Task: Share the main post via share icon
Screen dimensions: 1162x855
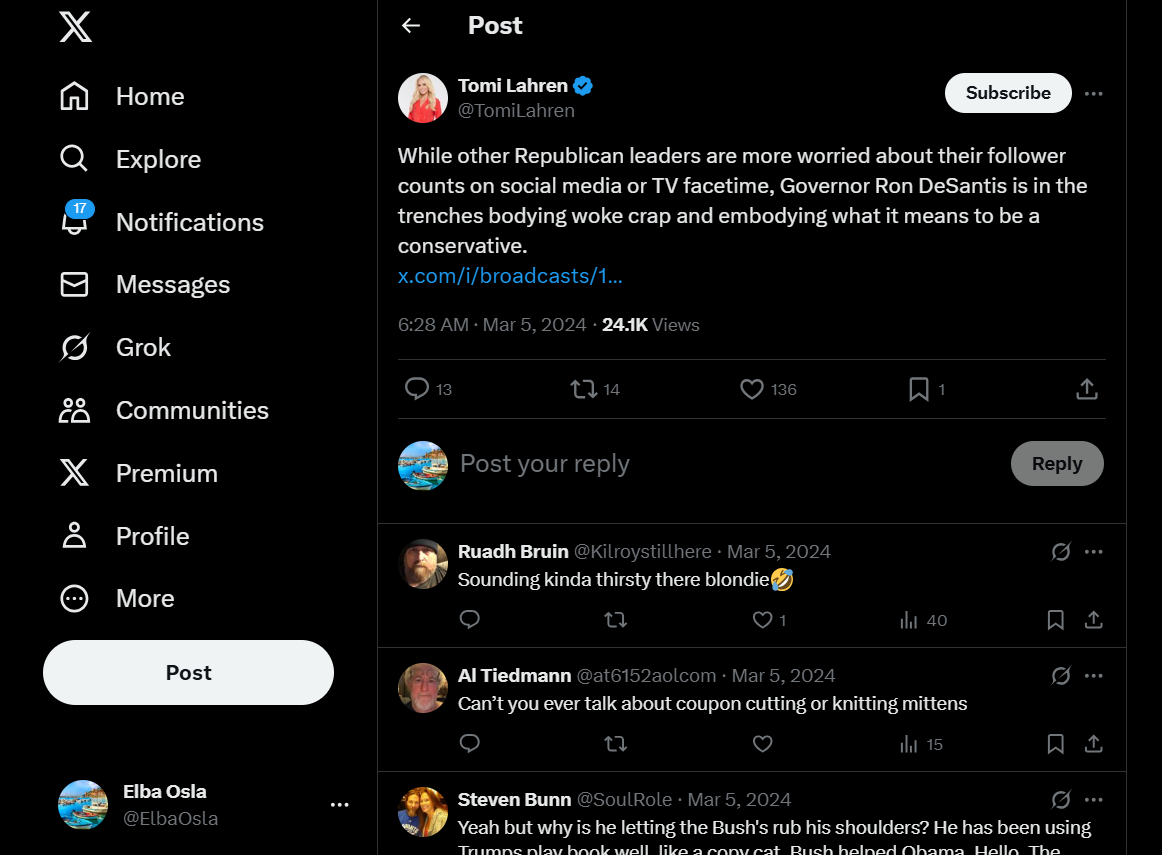Action: pos(1087,389)
